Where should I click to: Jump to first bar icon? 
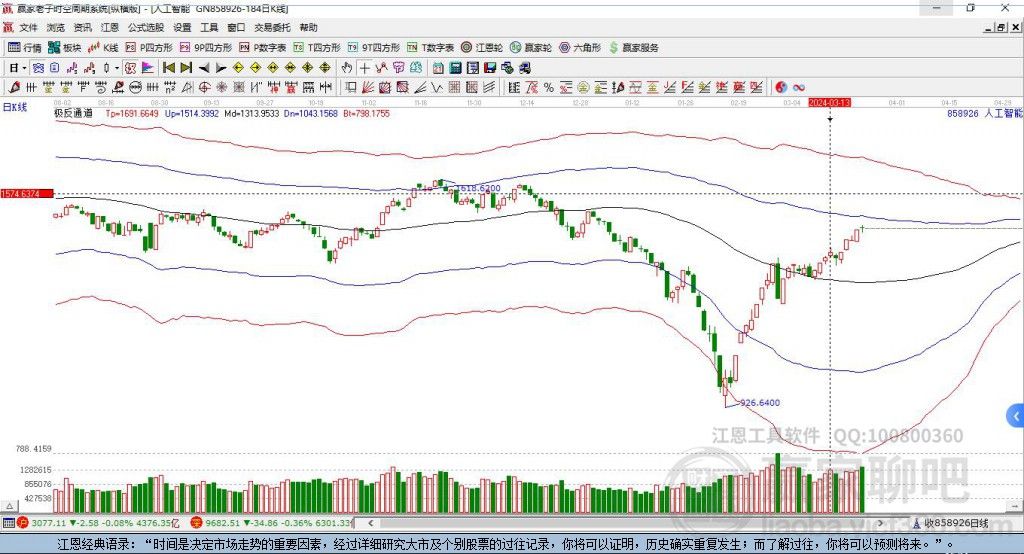[168, 68]
